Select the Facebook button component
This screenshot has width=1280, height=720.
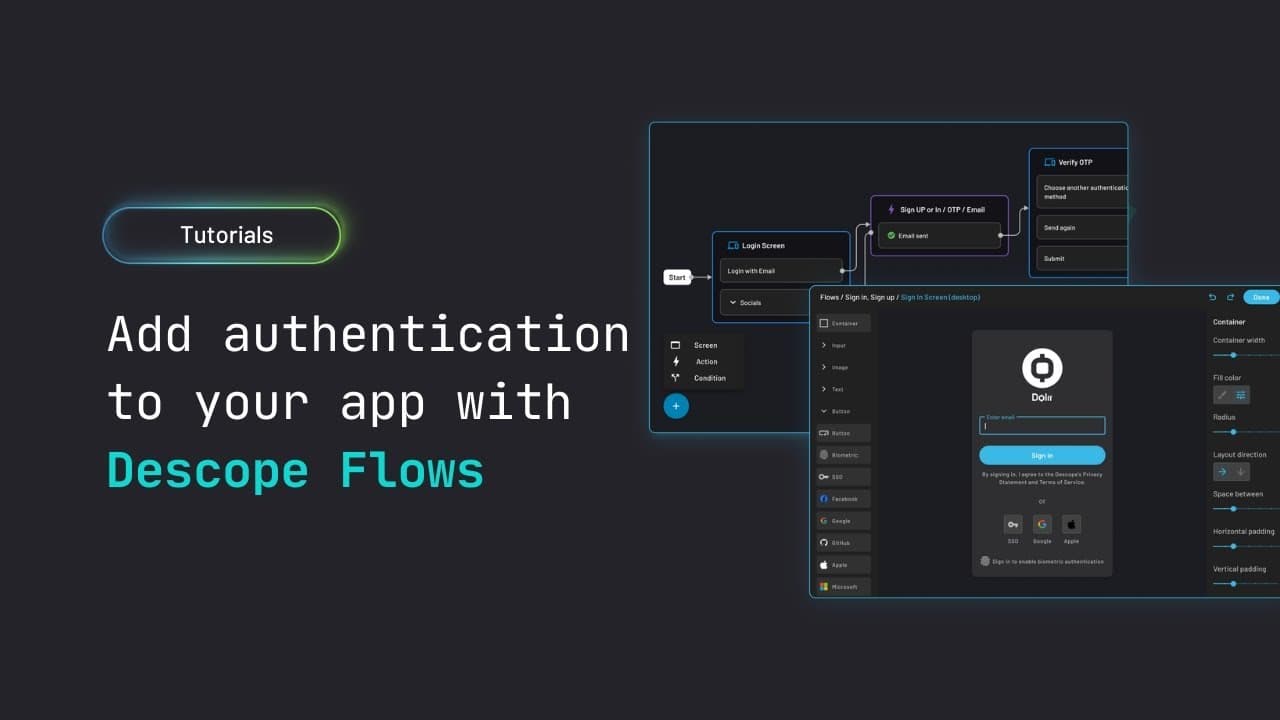pos(843,498)
